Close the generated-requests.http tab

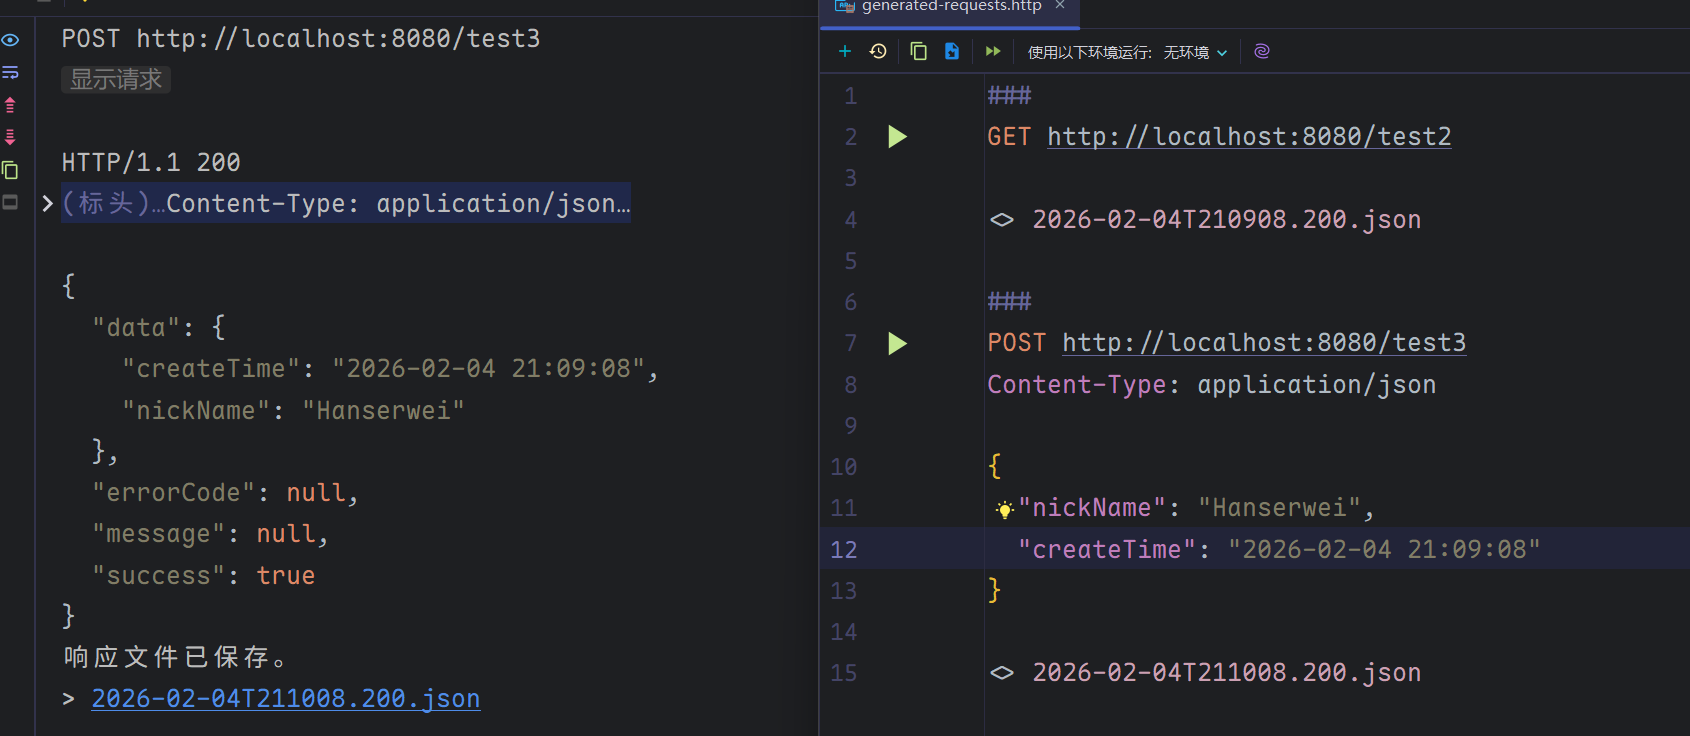coord(1060,5)
